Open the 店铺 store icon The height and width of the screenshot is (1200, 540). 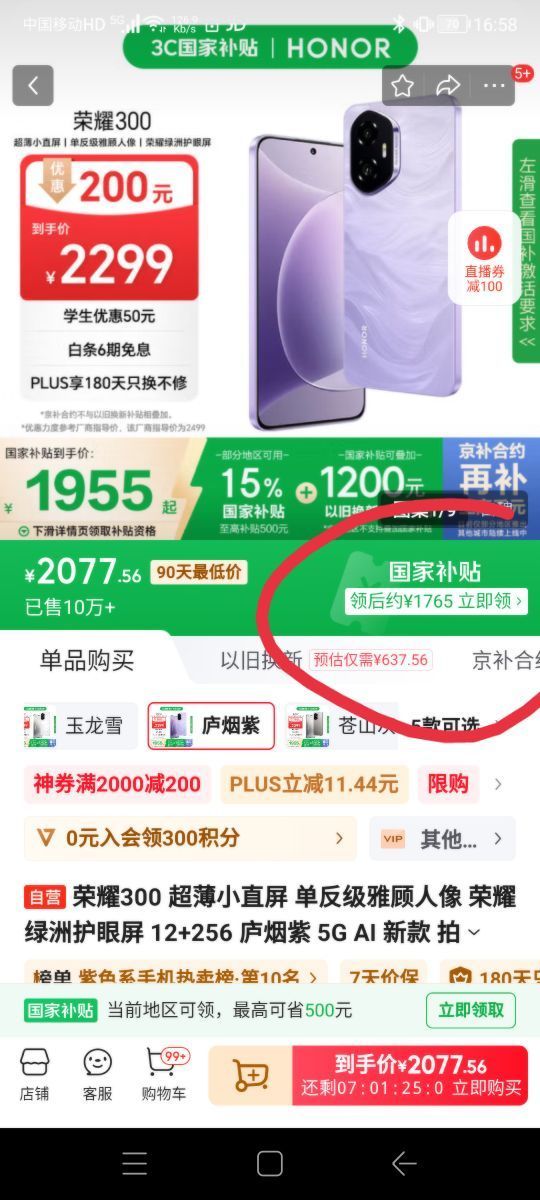tap(34, 1075)
